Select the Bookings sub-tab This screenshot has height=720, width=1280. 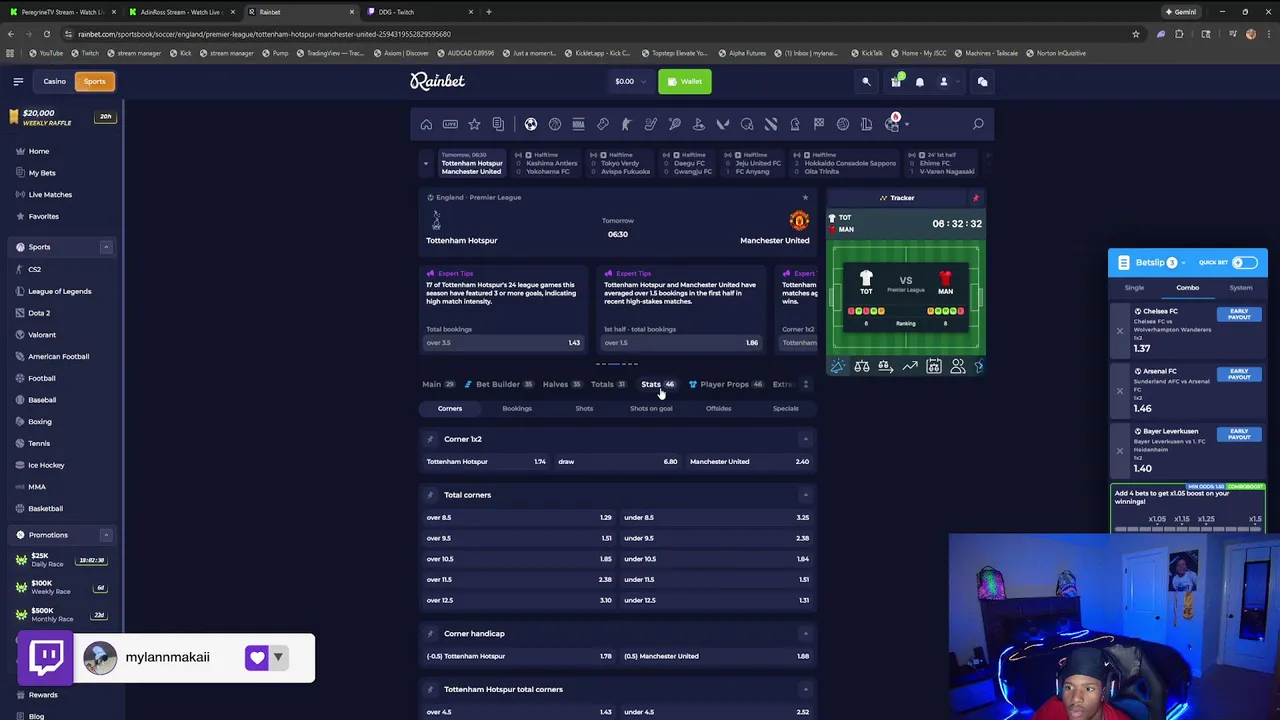pos(517,409)
